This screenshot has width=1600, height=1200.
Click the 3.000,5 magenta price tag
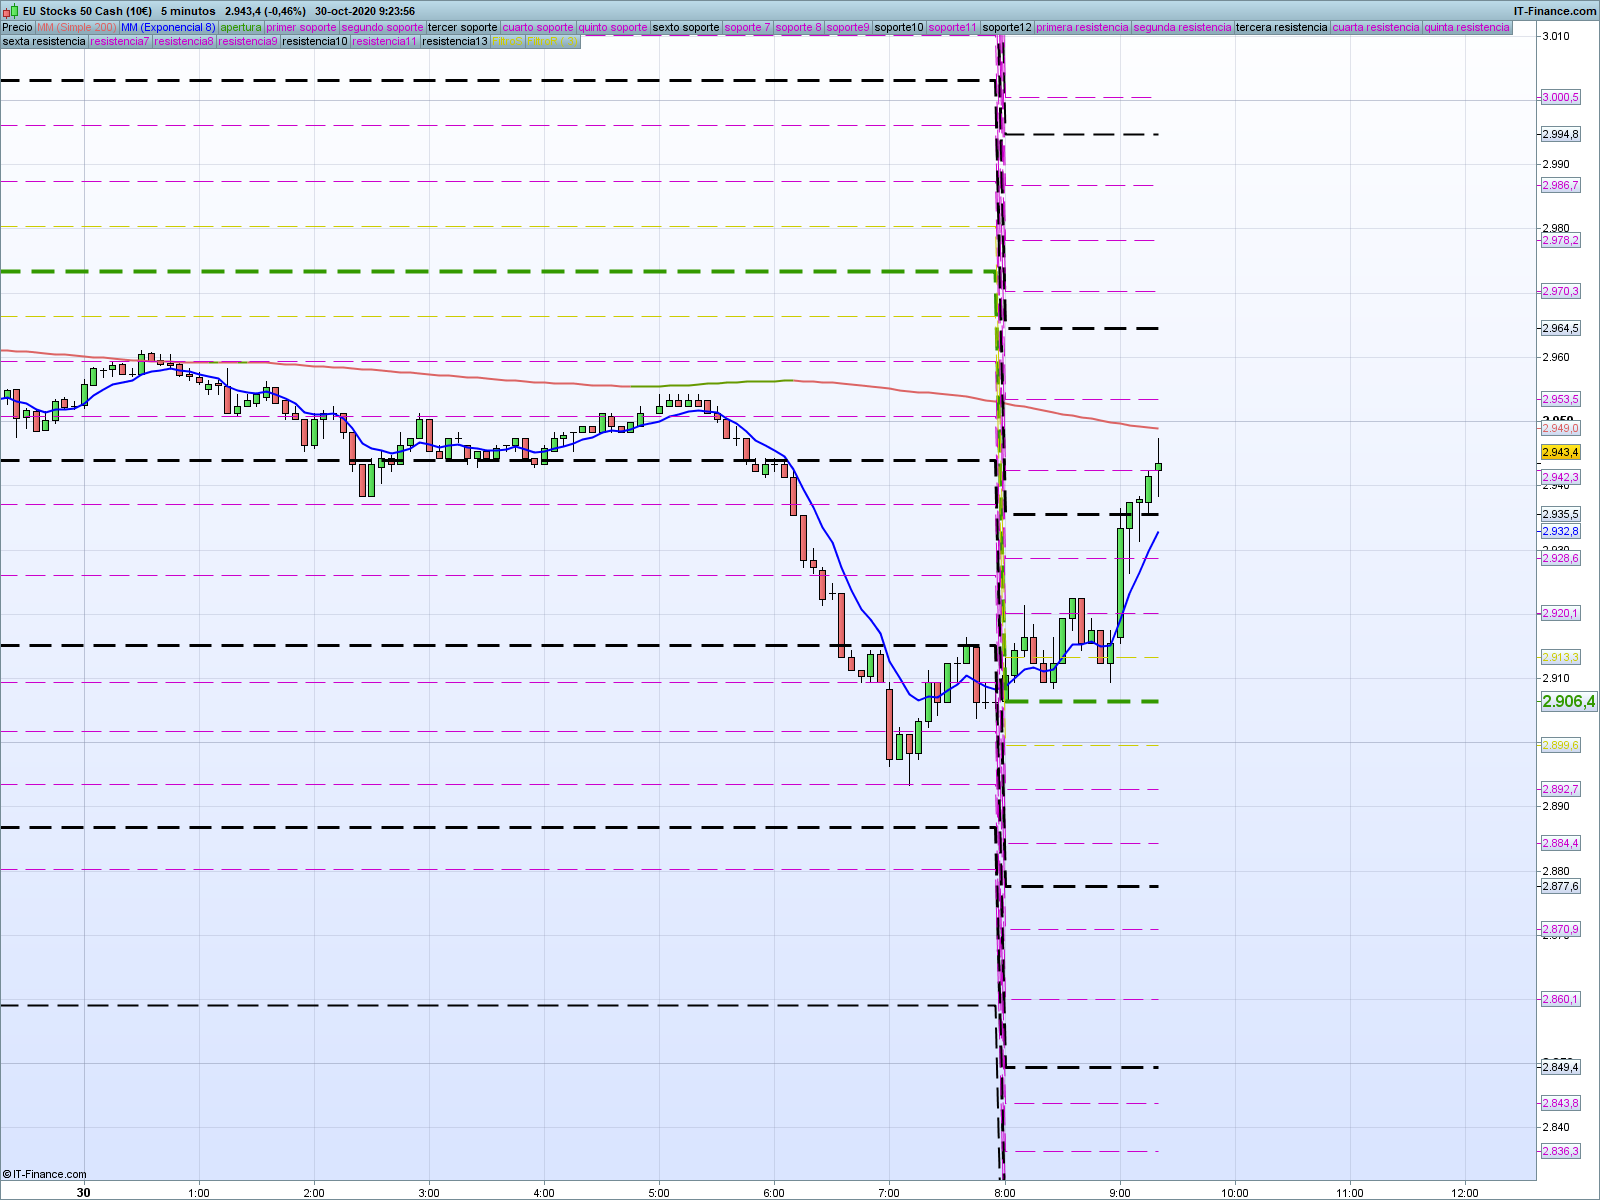click(1560, 97)
